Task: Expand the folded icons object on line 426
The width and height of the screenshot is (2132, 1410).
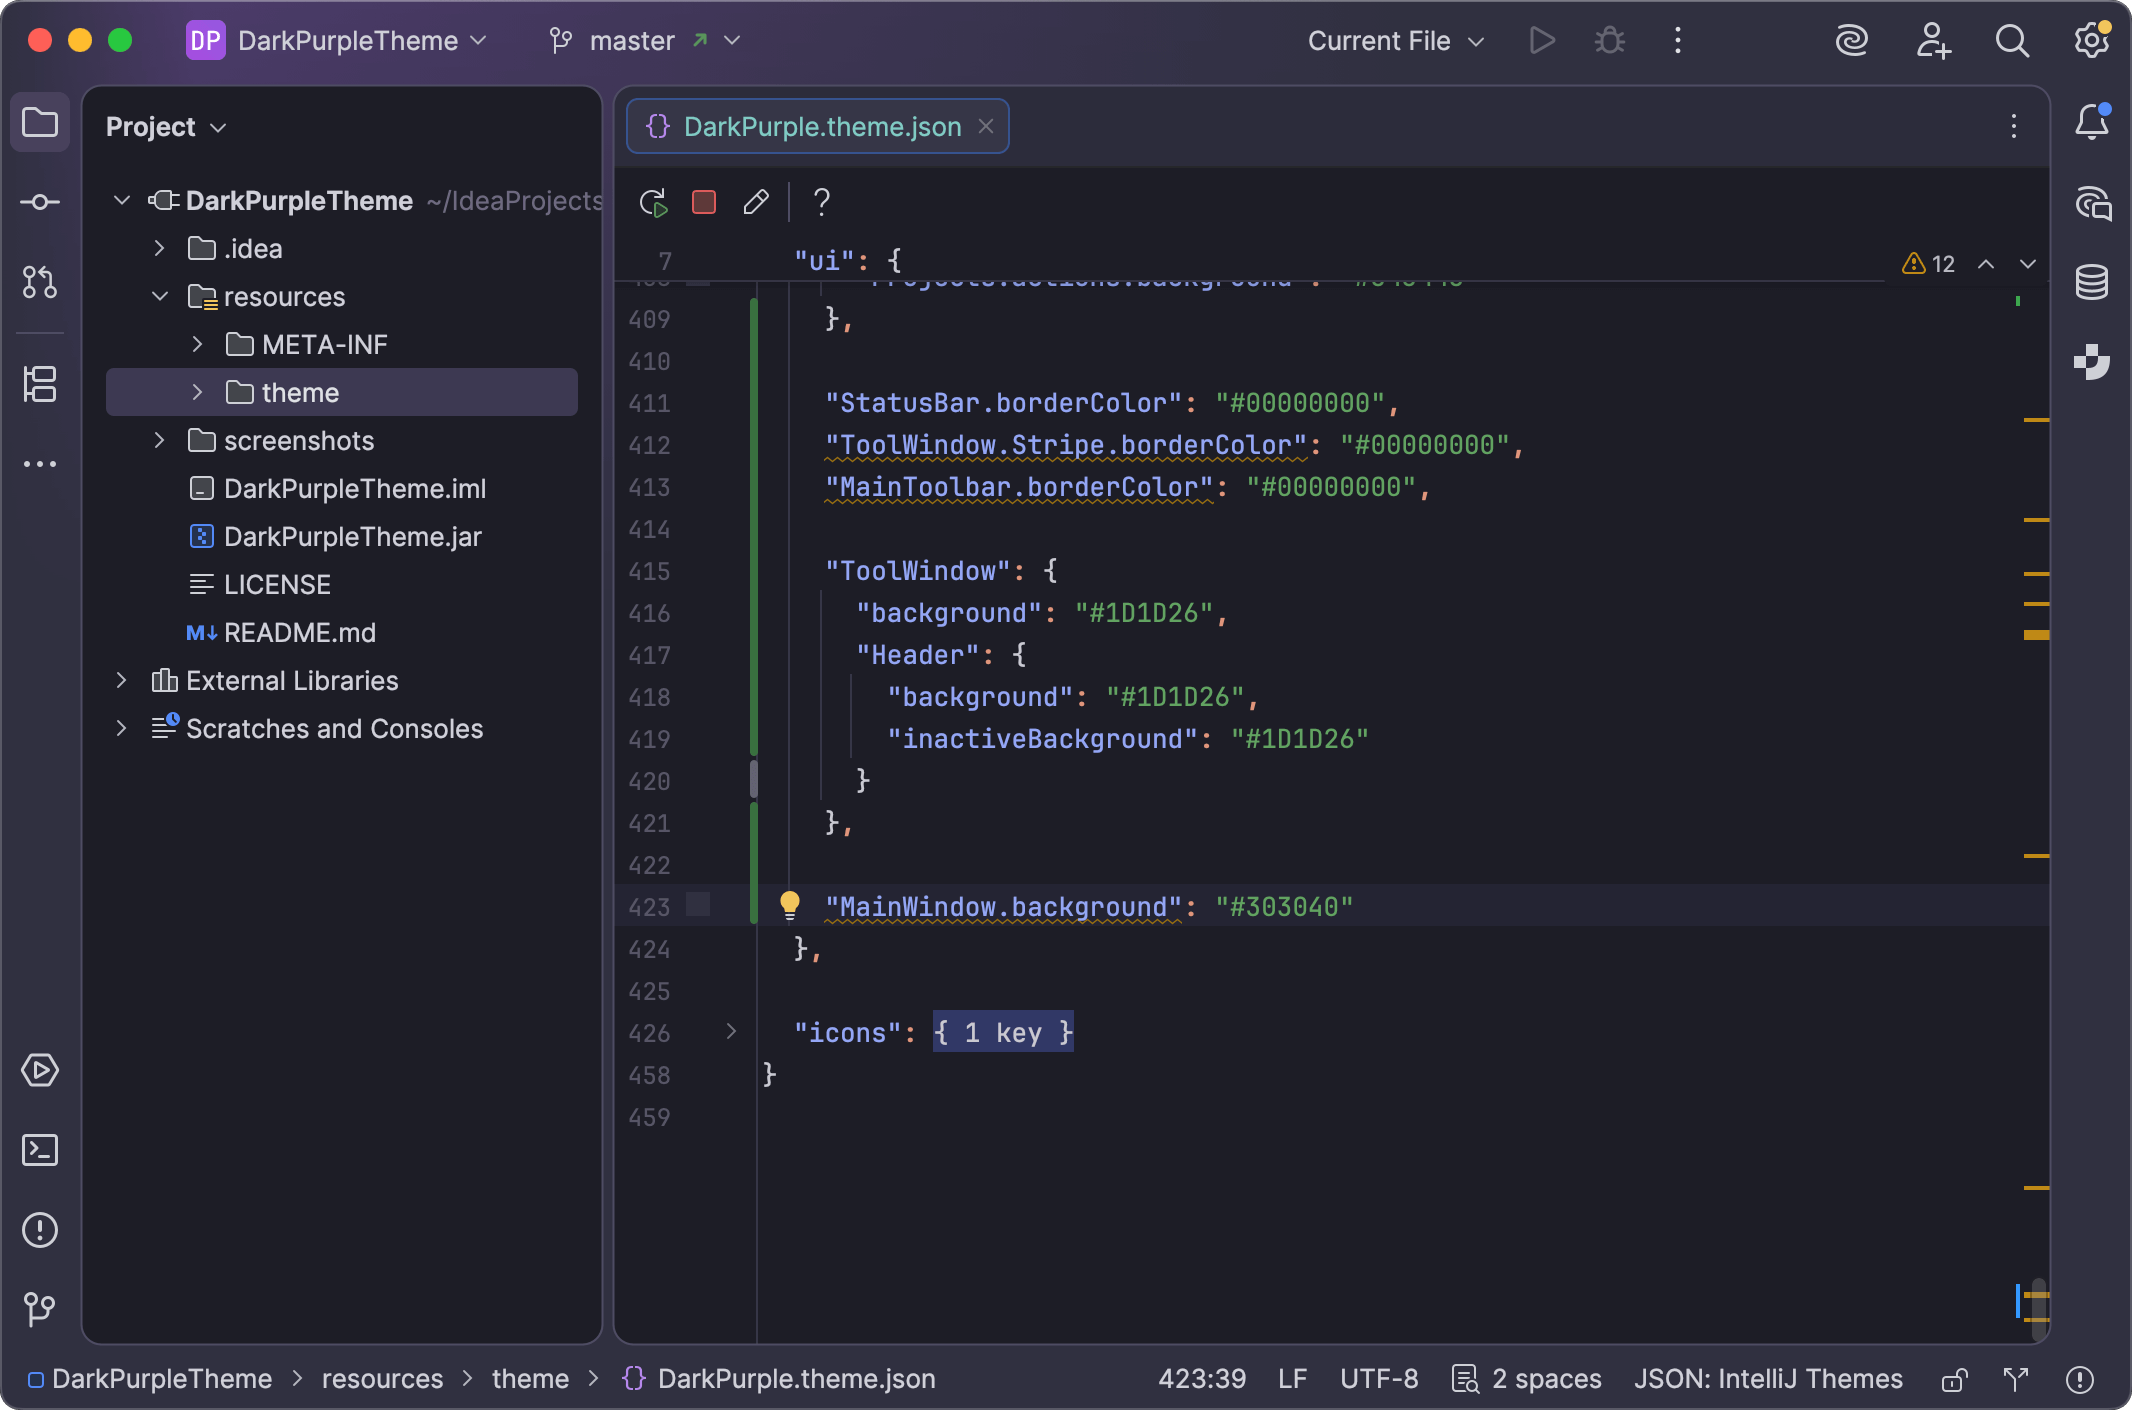Action: pyautogui.click(x=733, y=1032)
